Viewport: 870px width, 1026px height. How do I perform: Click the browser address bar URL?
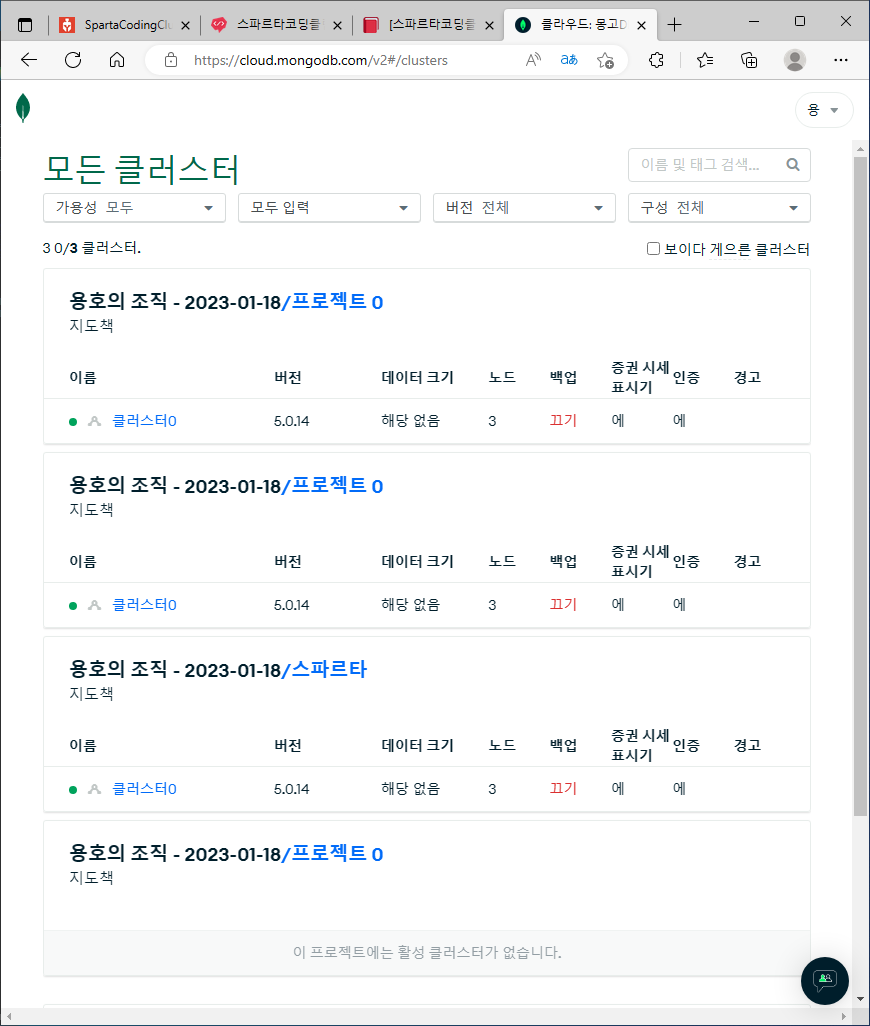coord(321,60)
